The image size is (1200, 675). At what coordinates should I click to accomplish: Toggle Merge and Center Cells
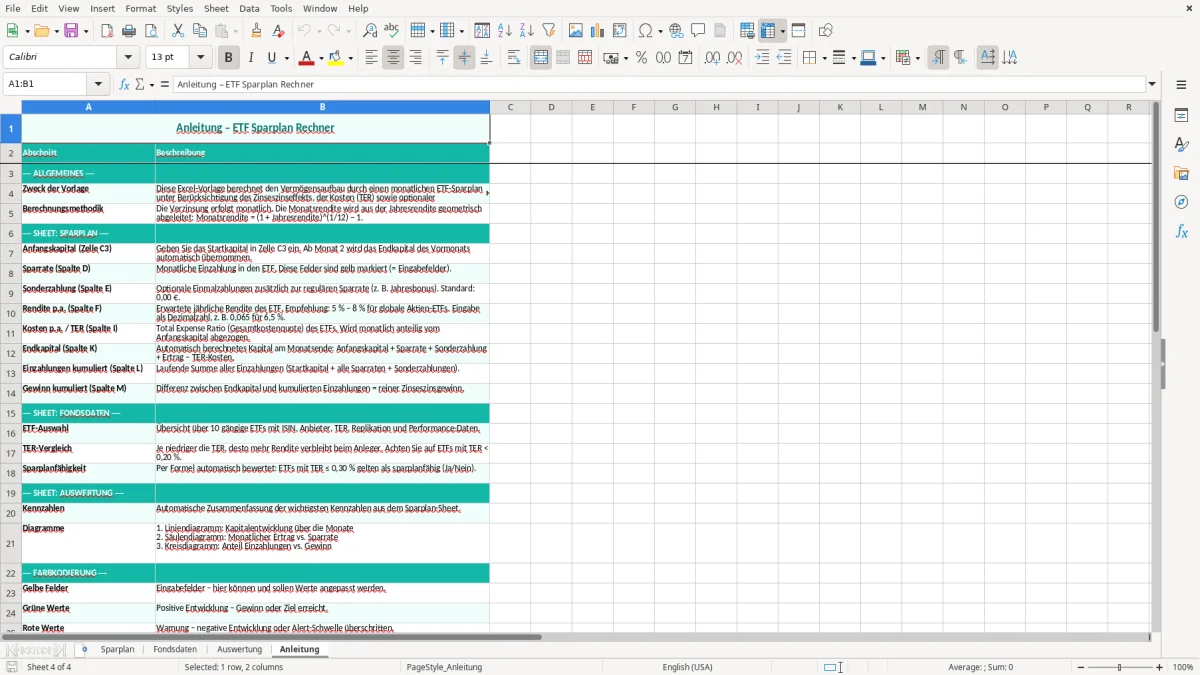[541, 58]
